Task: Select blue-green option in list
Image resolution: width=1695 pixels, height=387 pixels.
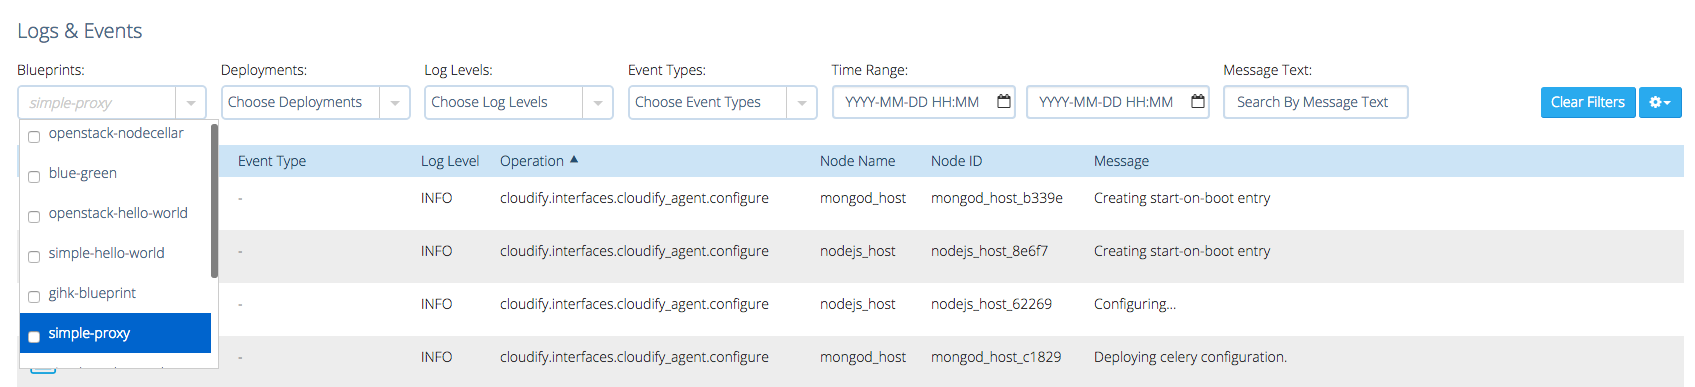Action: 116,173
